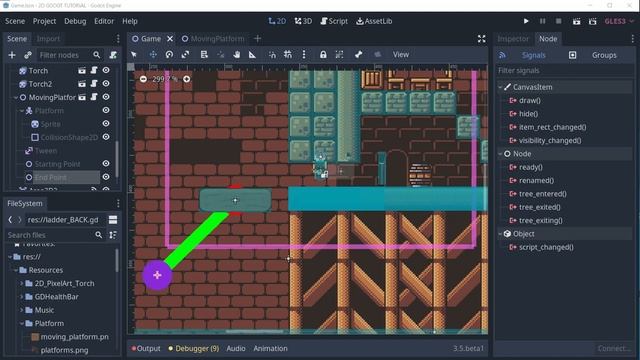Image resolution: width=640 pixels, height=360 pixels.
Task: Open Scene dock three-dot options
Action: tap(118, 39)
